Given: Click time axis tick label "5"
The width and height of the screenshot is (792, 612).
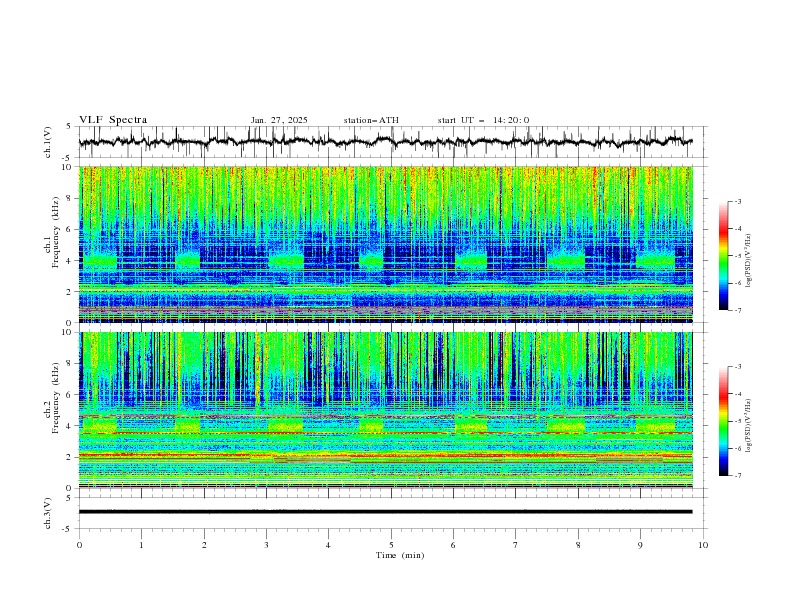Looking at the screenshot, I should tap(391, 545).
